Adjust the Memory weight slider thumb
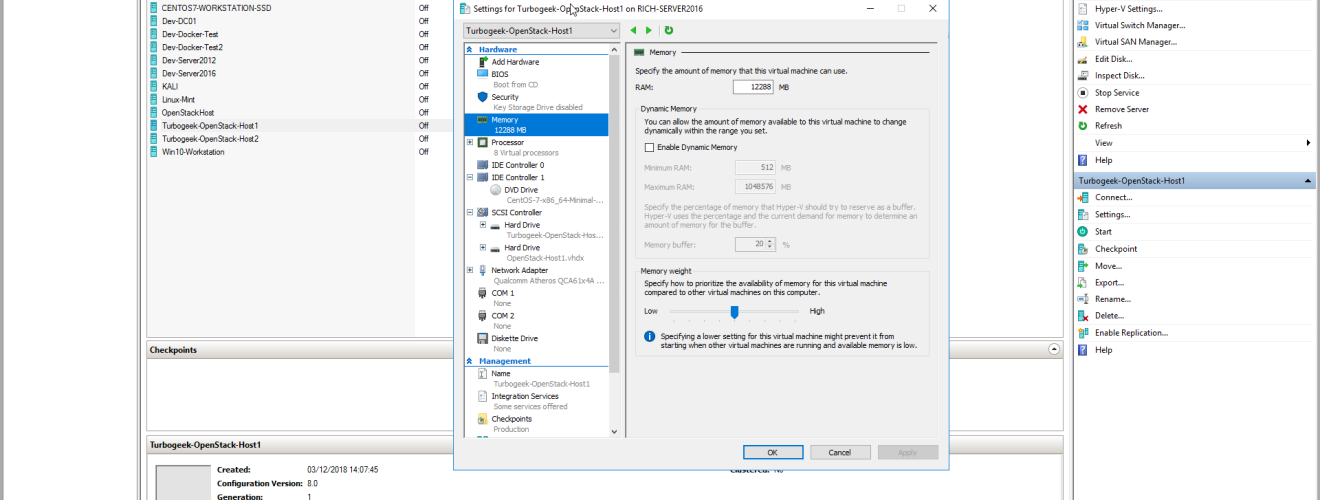The width and height of the screenshot is (1320, 500). click(x=734, y=312)
